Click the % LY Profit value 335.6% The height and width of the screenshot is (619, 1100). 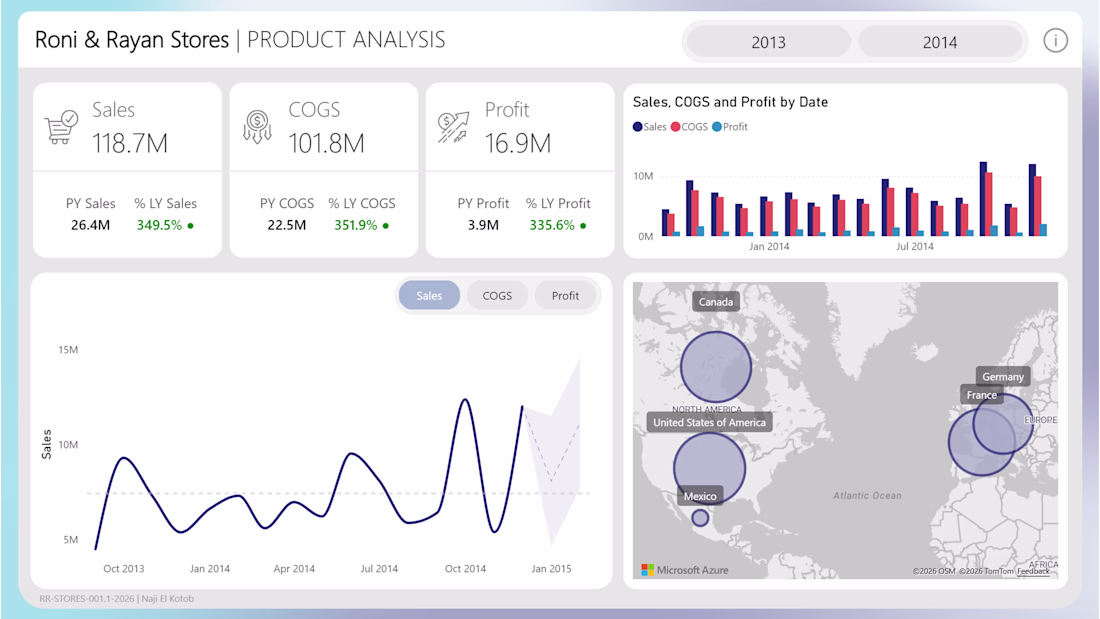click(x=552, y=225)
